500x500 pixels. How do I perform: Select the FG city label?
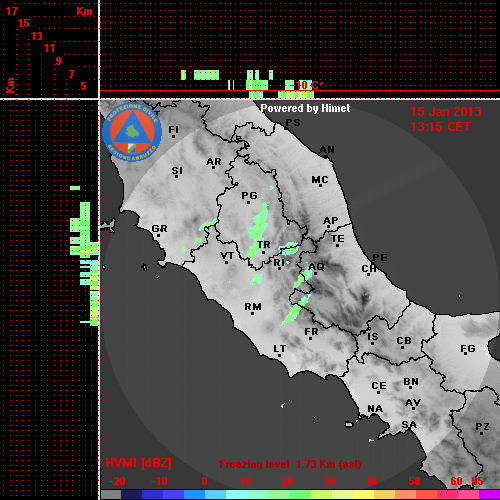coord(468,349)
